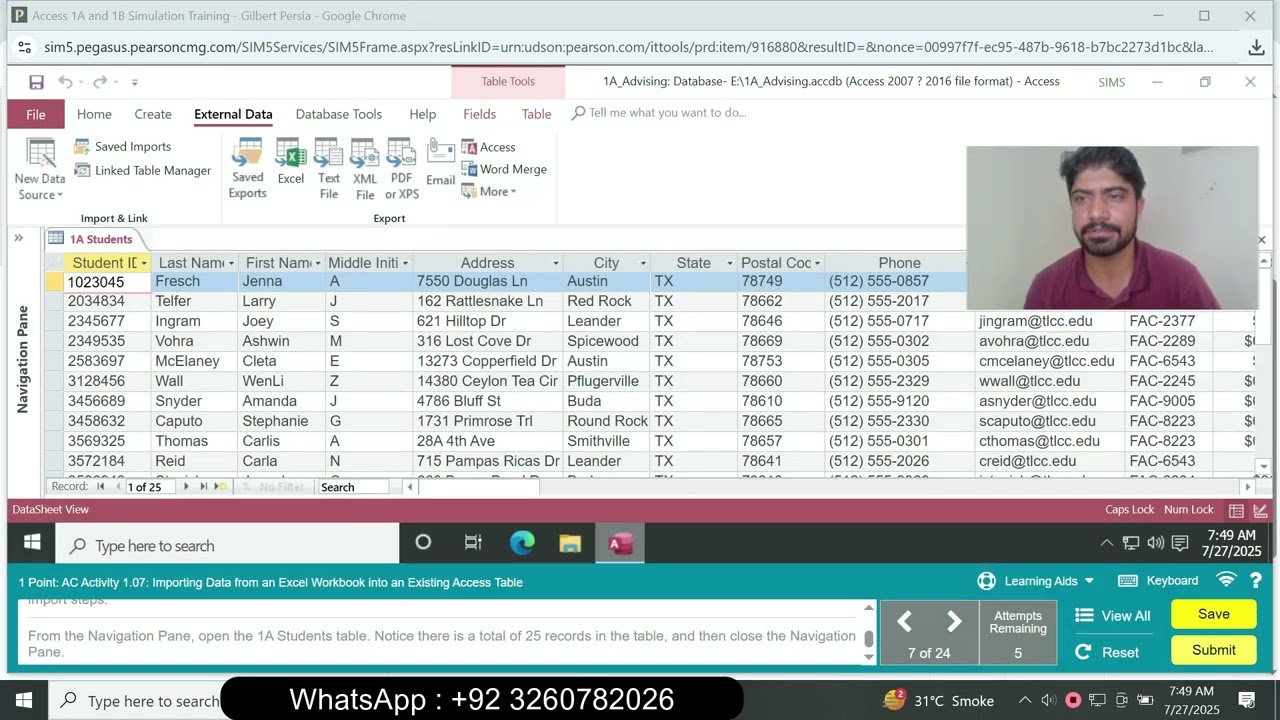Export to an XML File
The width and height of the screenshot is (1280, 720).
365,169
